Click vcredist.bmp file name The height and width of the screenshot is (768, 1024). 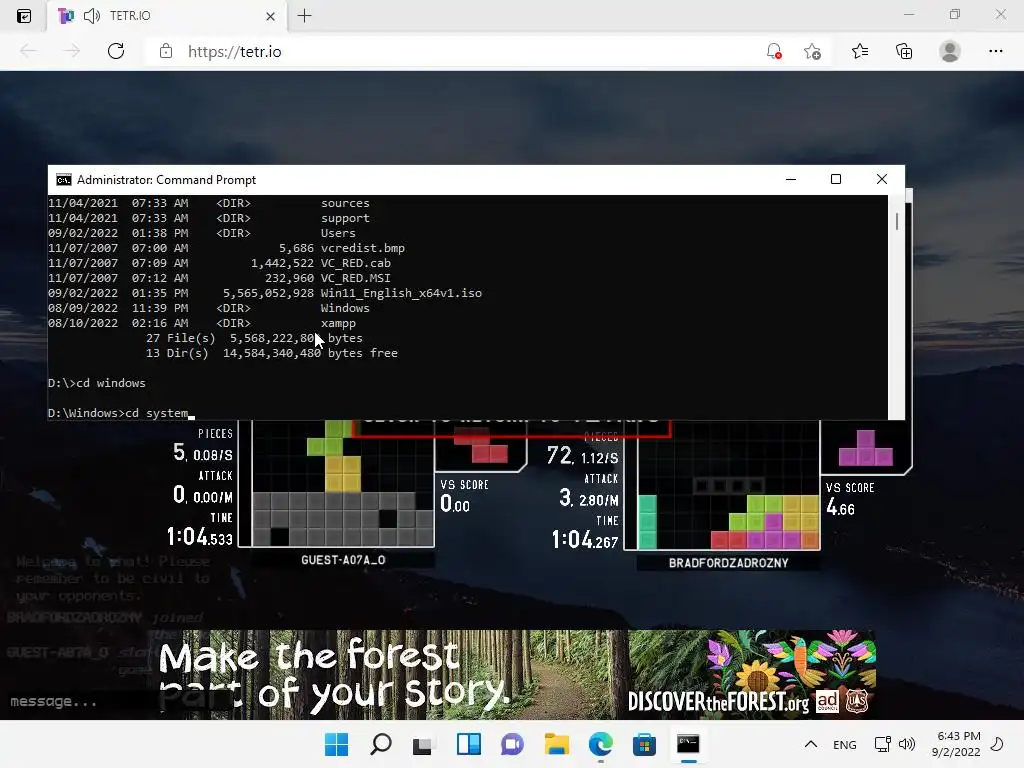click(x=362, y=248)
